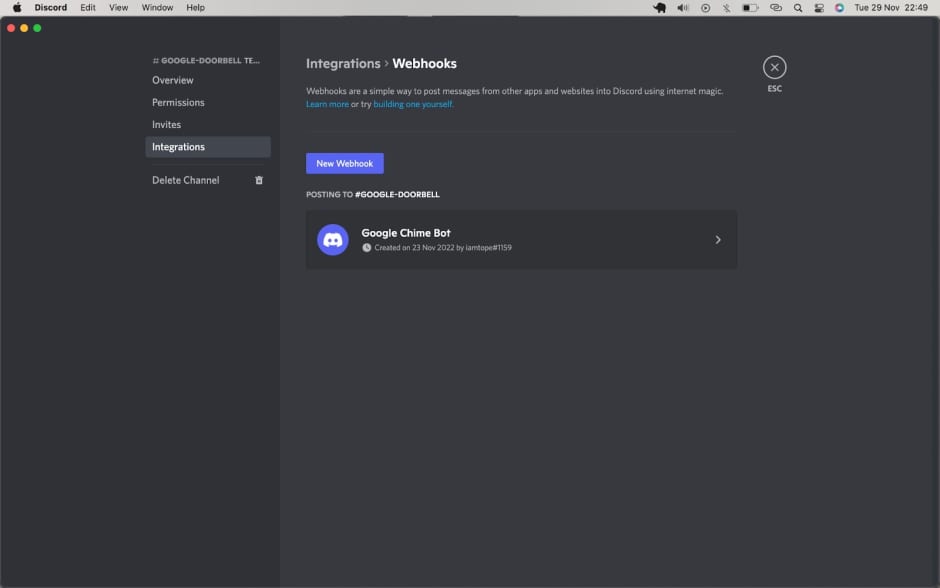Viewport: 940px width, 588px height.
Task: Open the Google Chime Bot webhook row
Action: (522, 240)
